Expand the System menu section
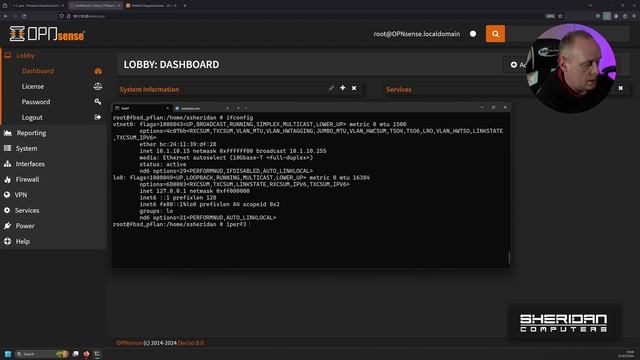640x360 pixels. pyautogui.click(x=26, y=149)
